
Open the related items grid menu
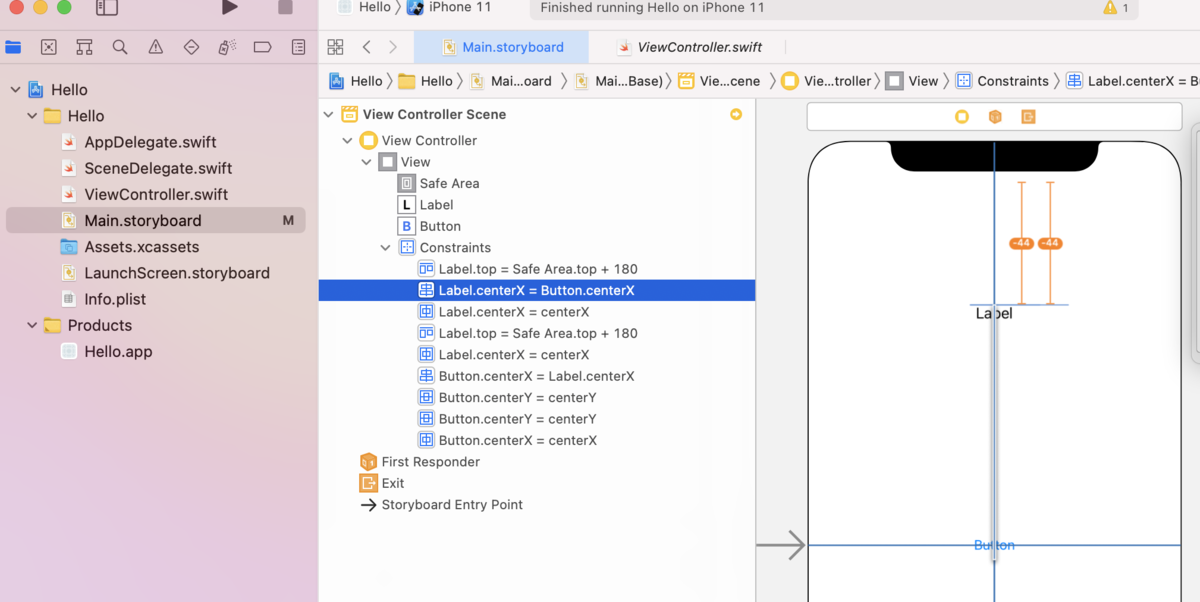click(335, 47)
